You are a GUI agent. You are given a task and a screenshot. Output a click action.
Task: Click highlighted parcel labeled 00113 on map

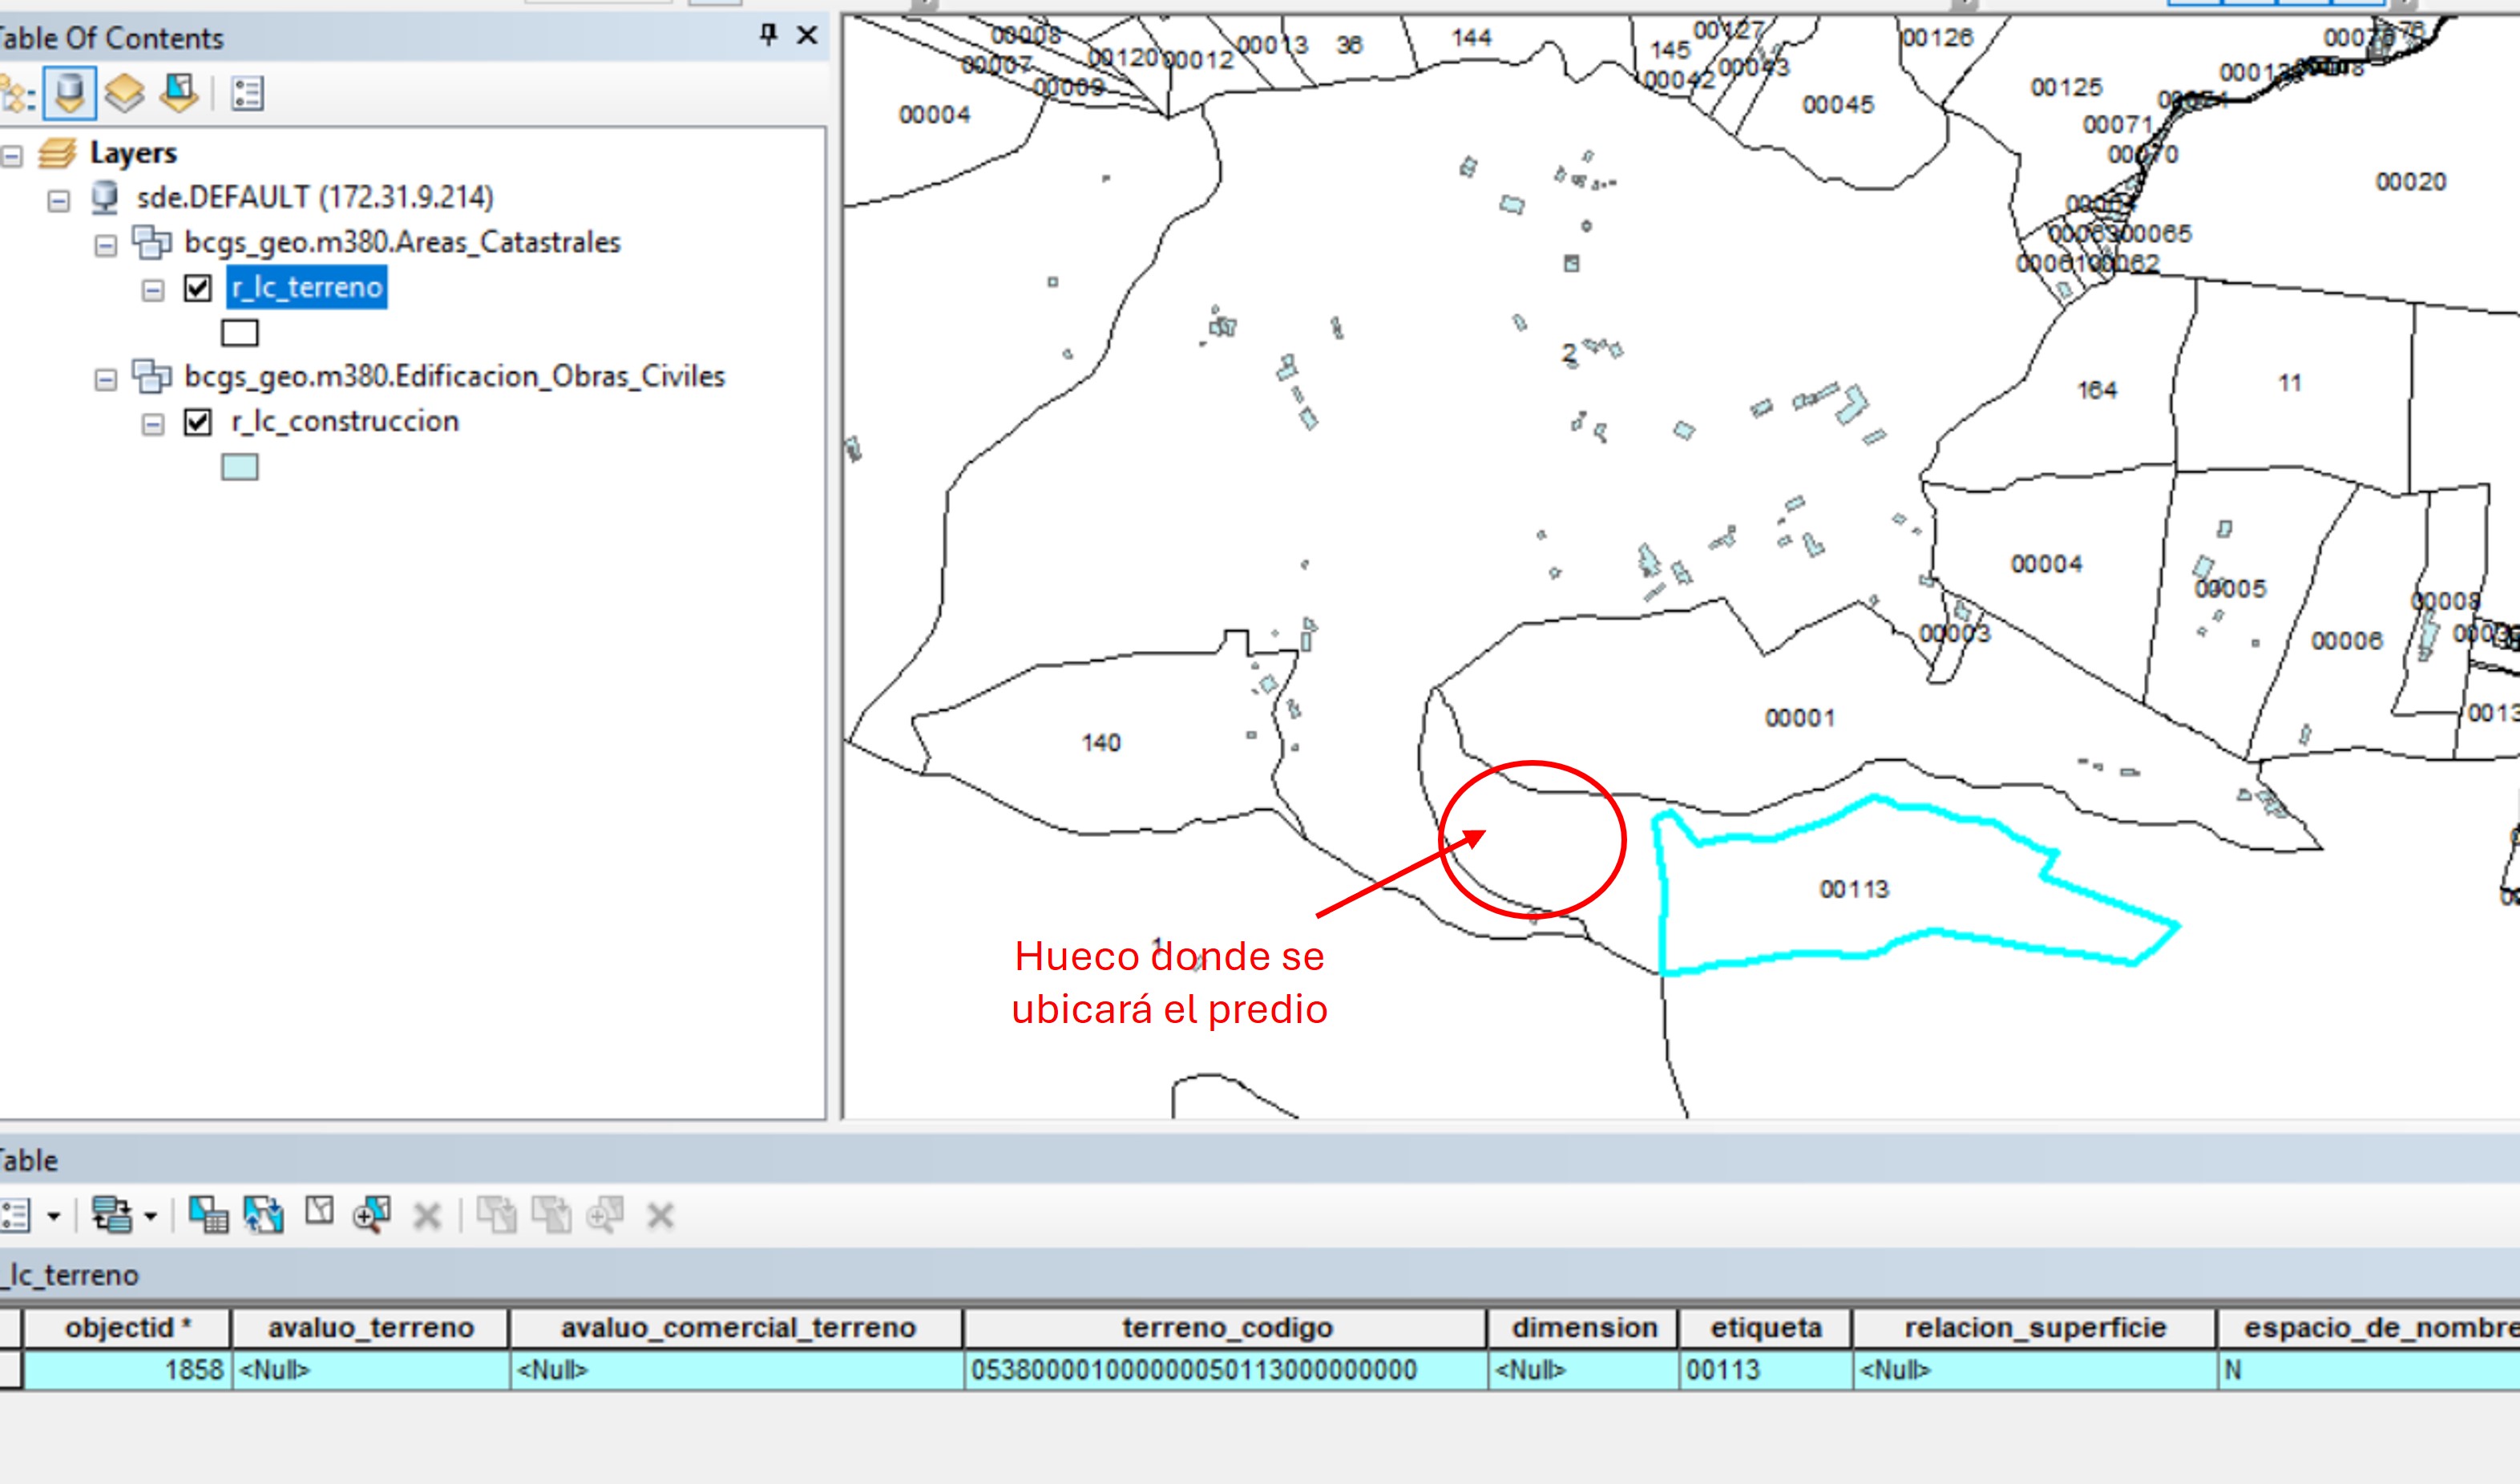tap(1853, 889)
